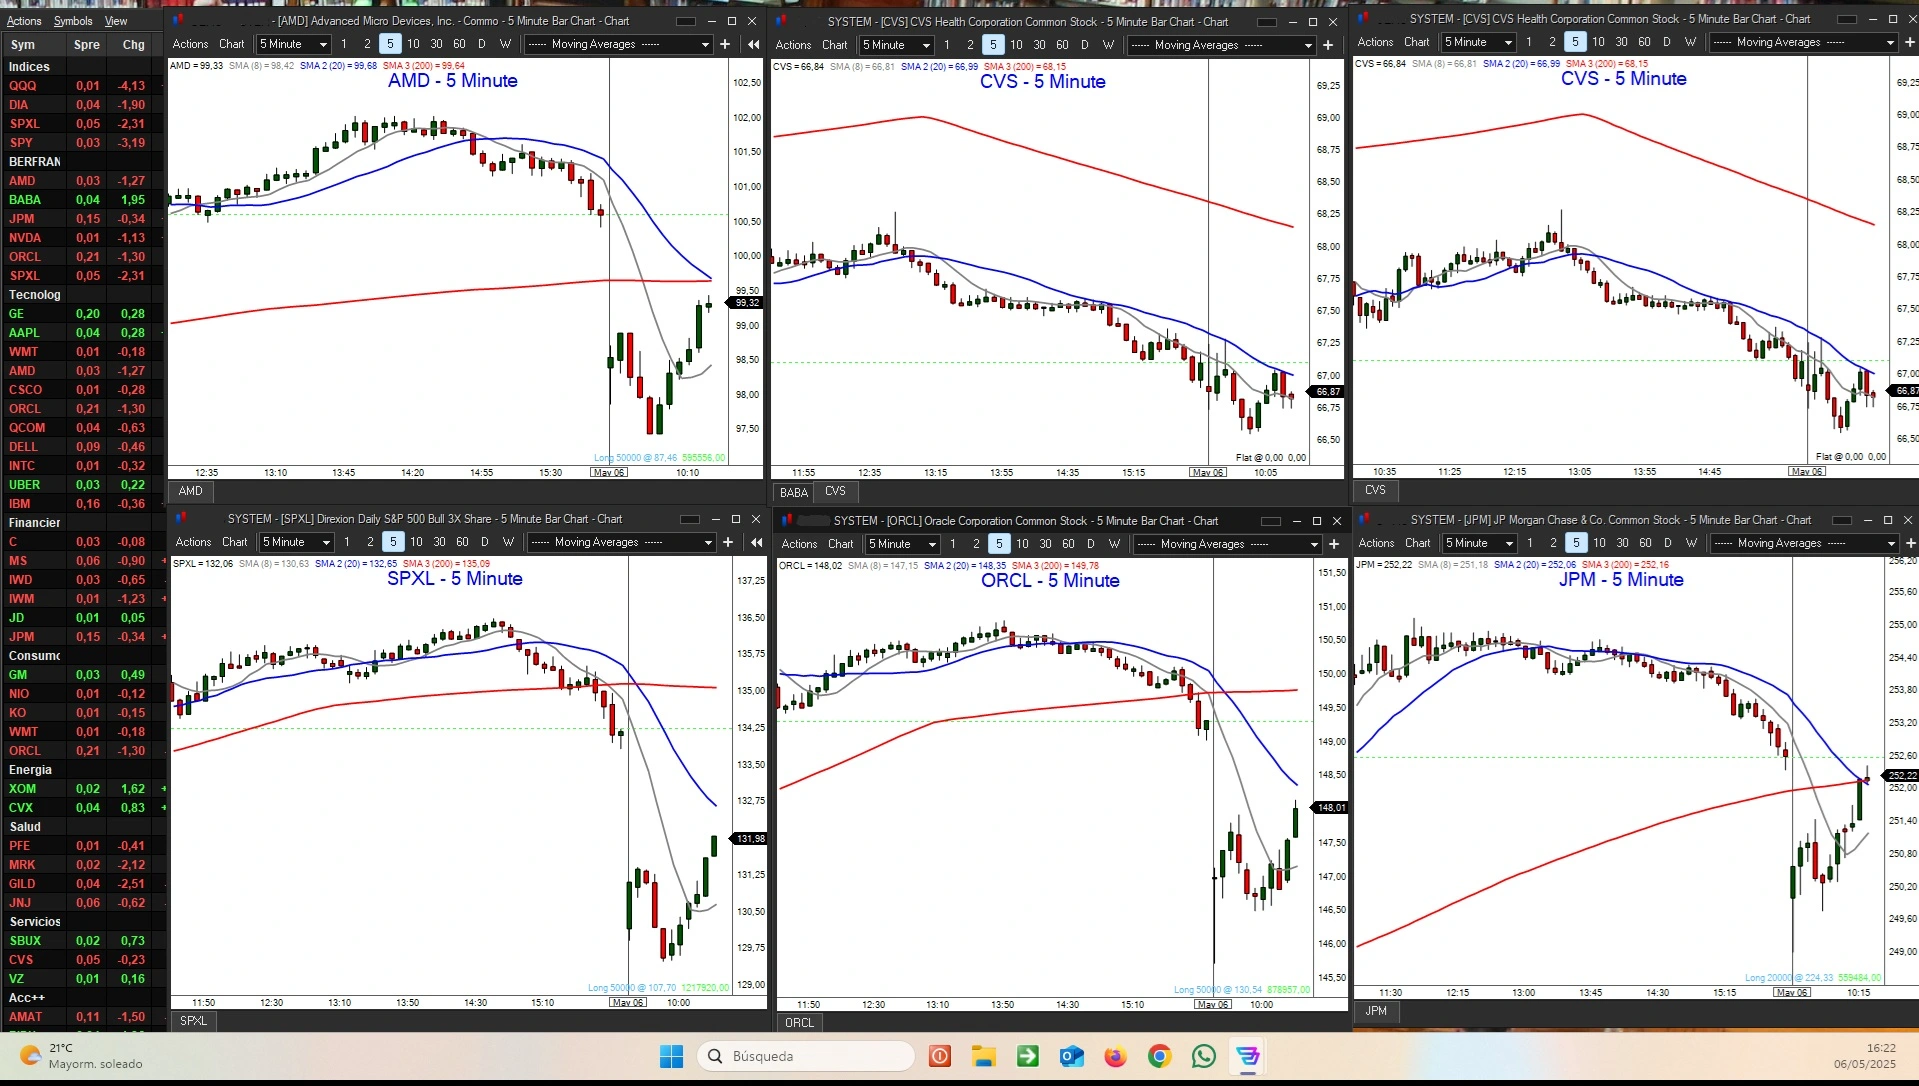Open Moving Averages dropdown in SPXL chart
This screenshot has width=1919, height=1086.
621,542
